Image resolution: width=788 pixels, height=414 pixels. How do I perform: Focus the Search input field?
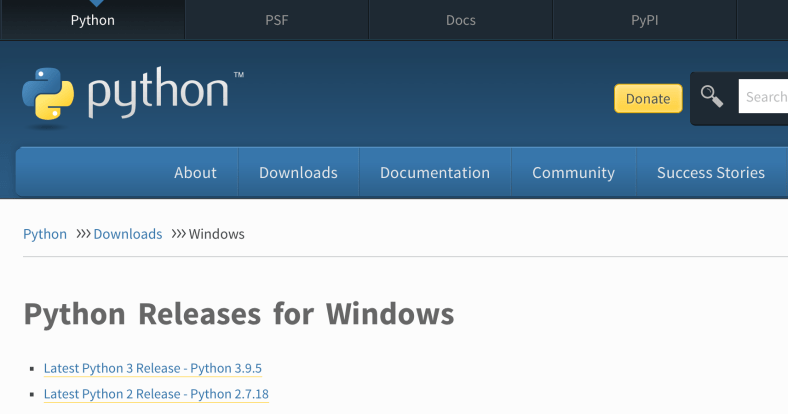(x=763, y=96)
